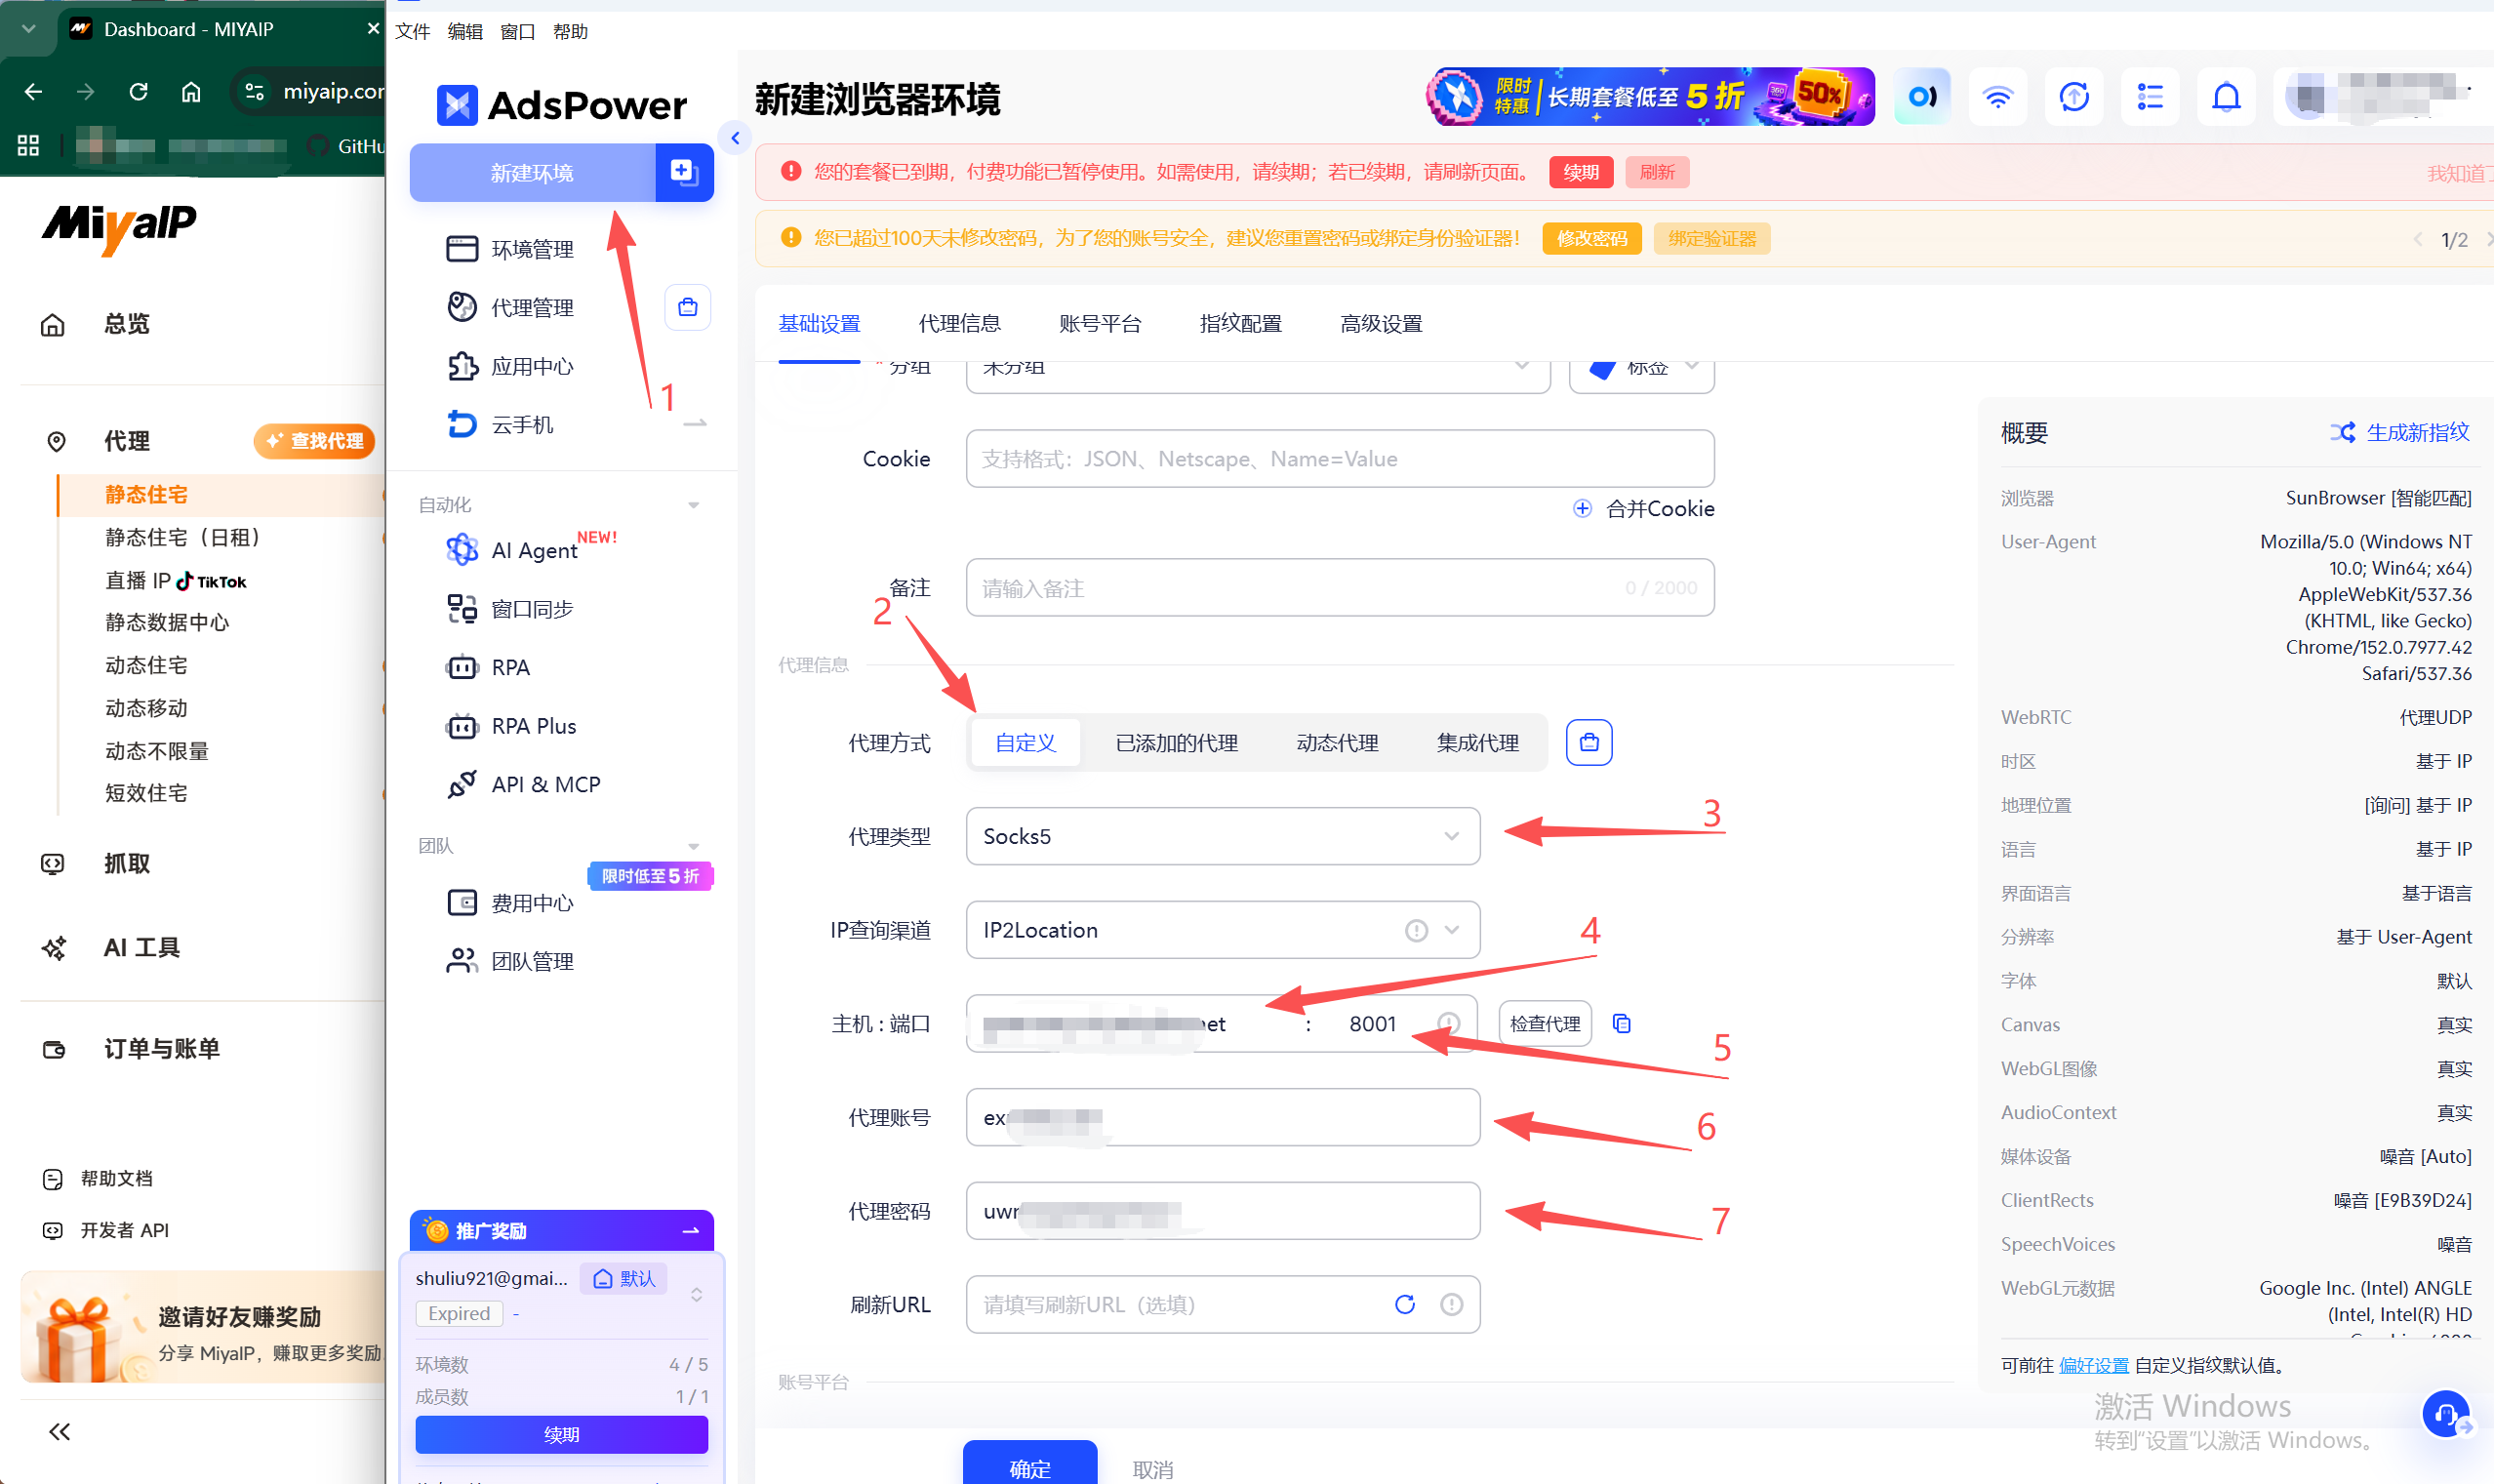Reload the page in browser toolbar
The height and width of the screenshot is (1484, 2494).
[139, 92]
